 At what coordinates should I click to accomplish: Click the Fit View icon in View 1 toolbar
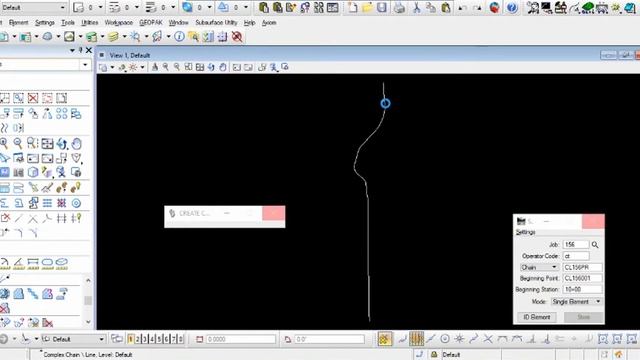tap(200, 67)
